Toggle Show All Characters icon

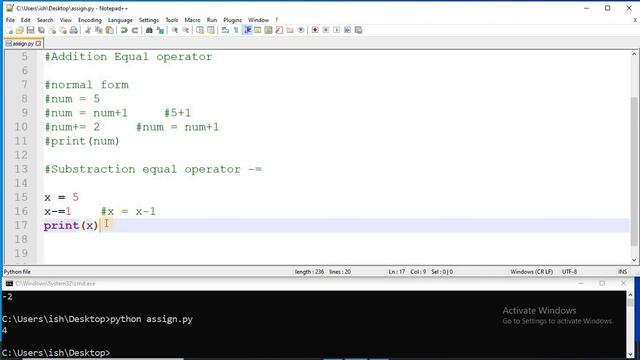pos(236,30)
